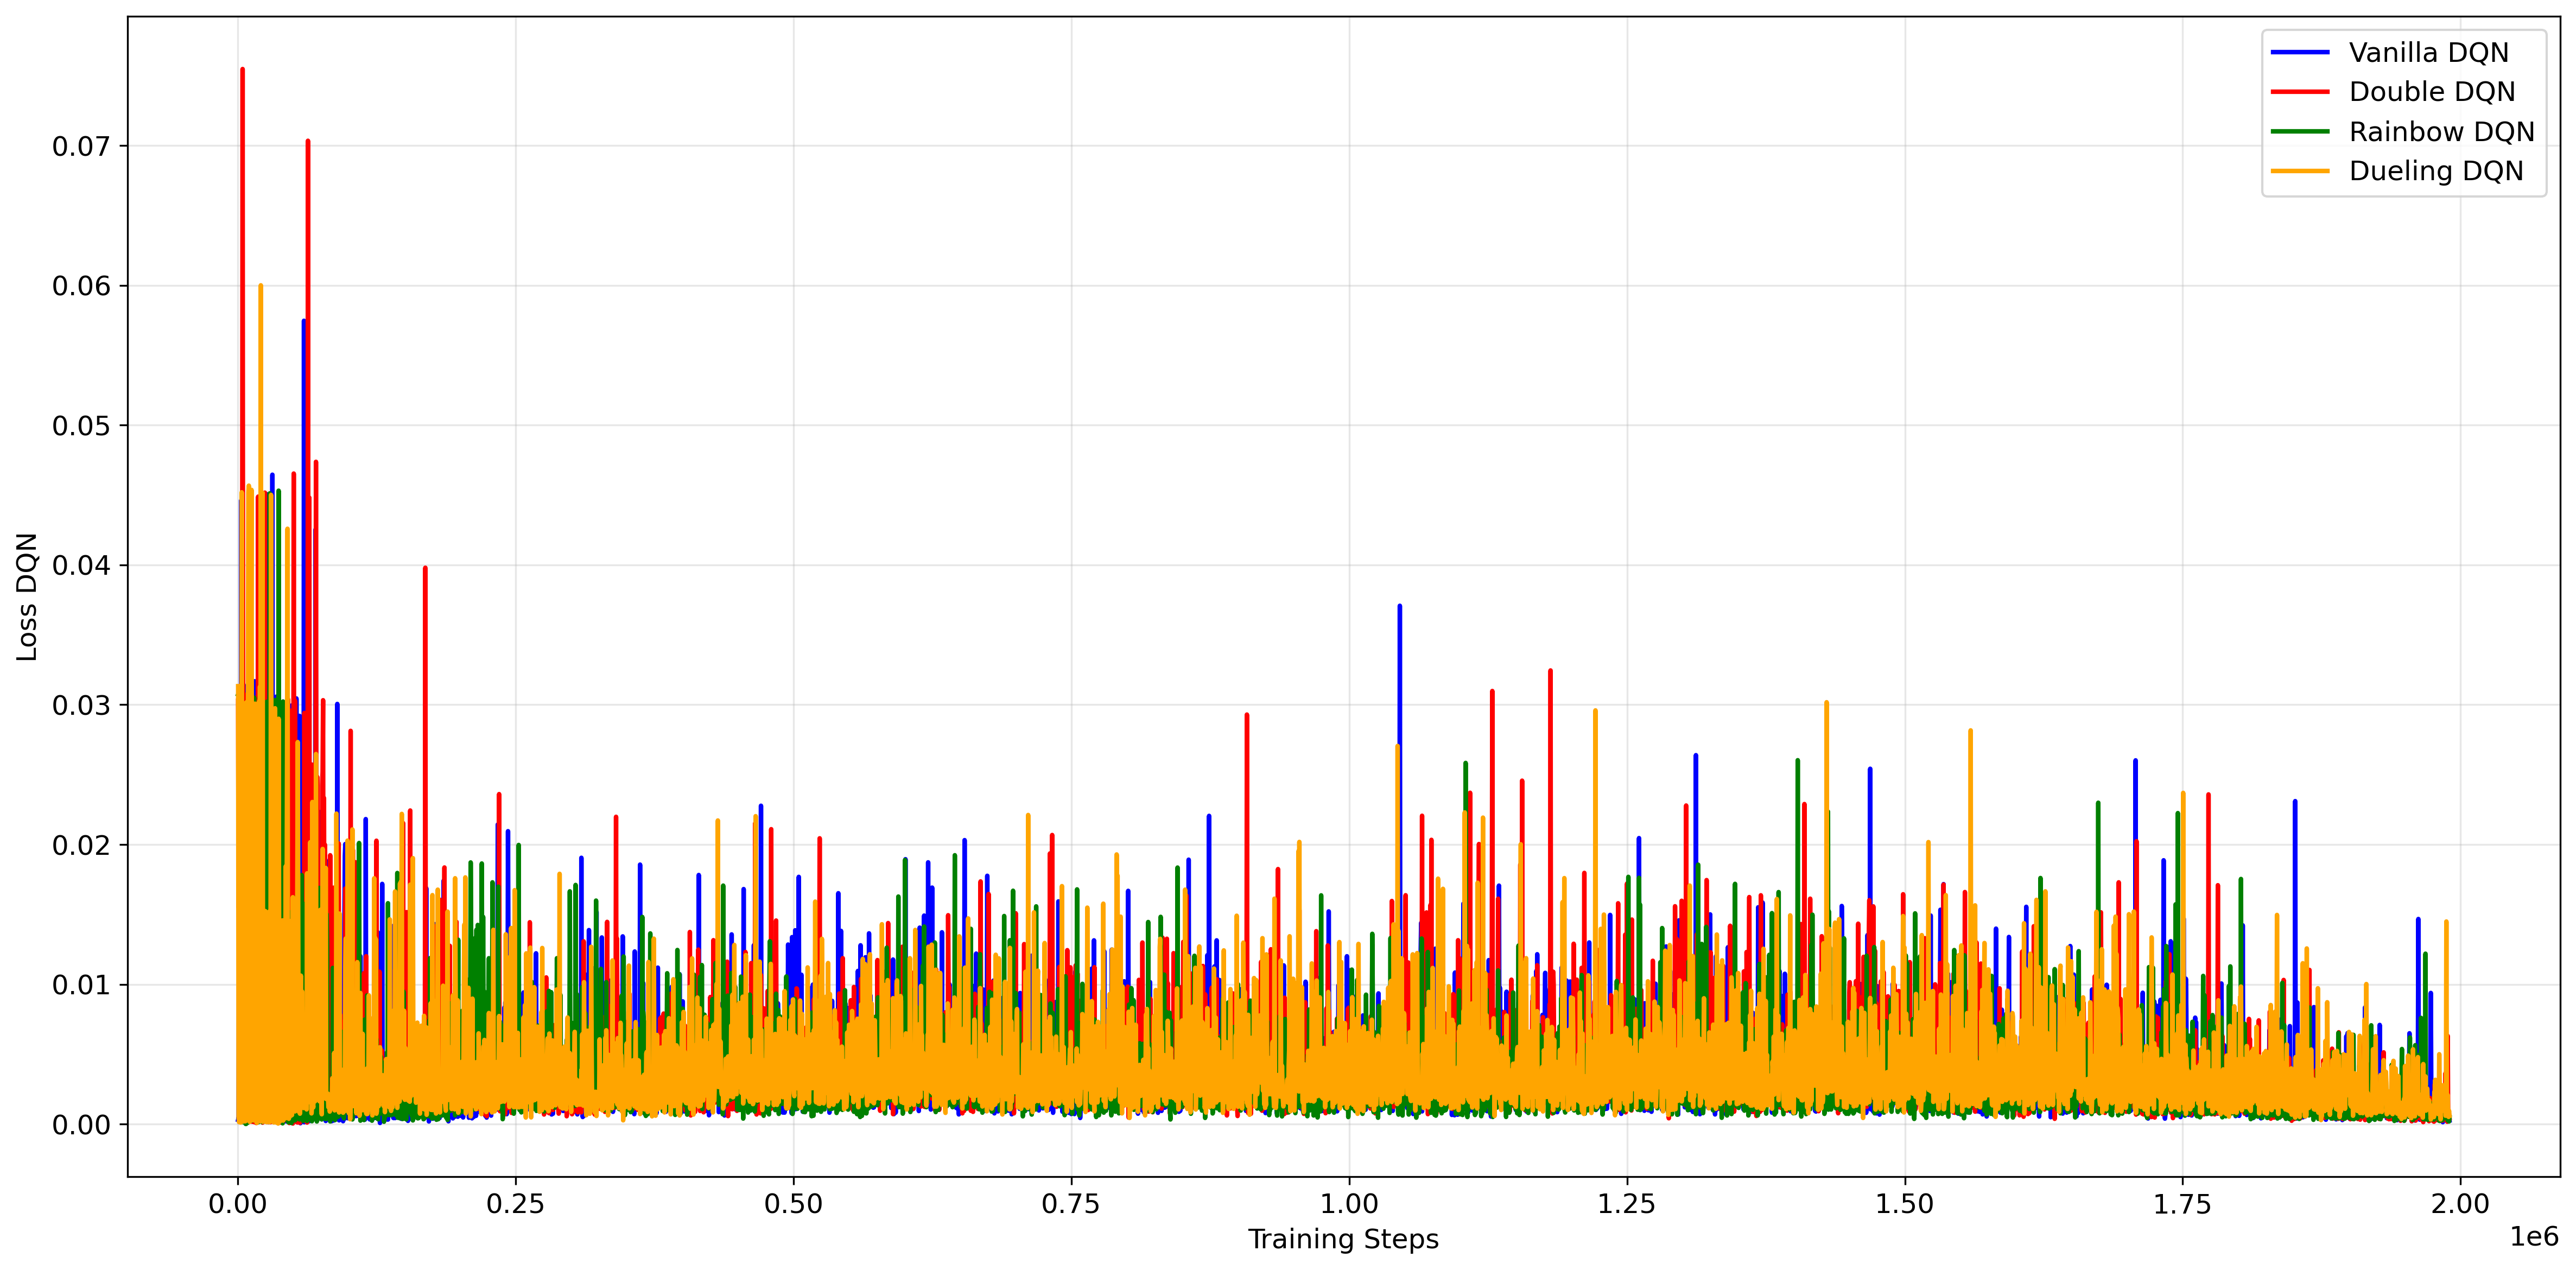
Task: Click the tallest red spike's peak
Action: 243,70
